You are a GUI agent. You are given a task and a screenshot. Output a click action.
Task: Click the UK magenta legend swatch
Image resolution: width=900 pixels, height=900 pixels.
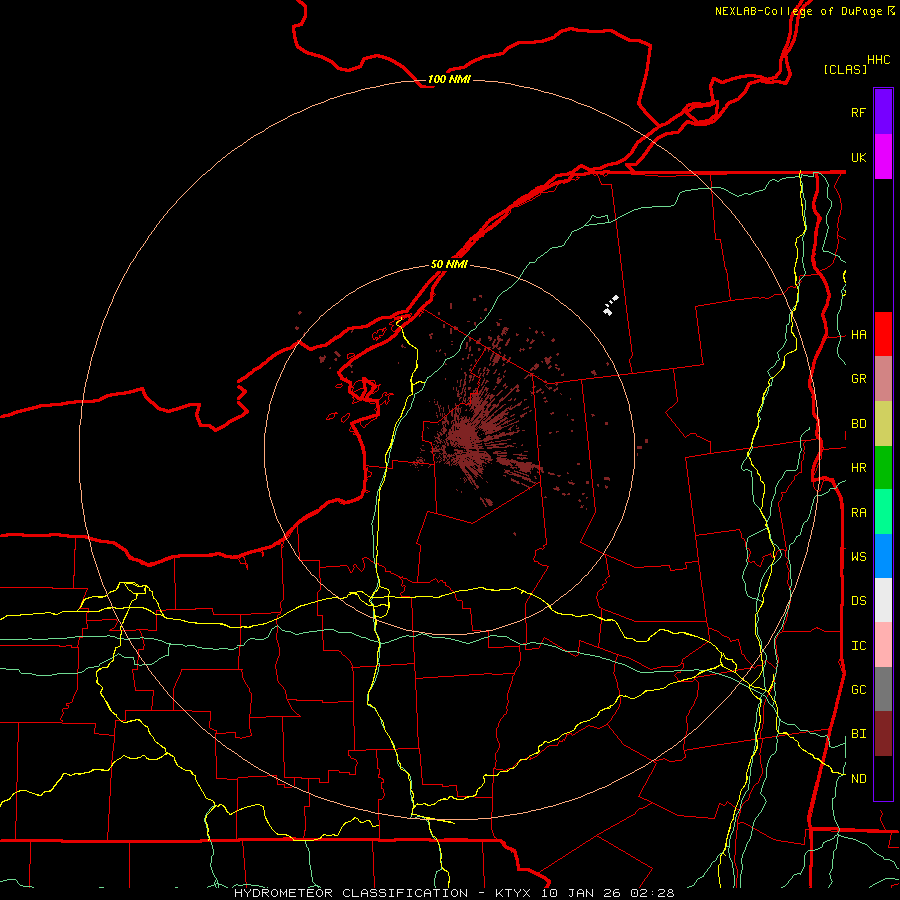click(x=883, y=157)
